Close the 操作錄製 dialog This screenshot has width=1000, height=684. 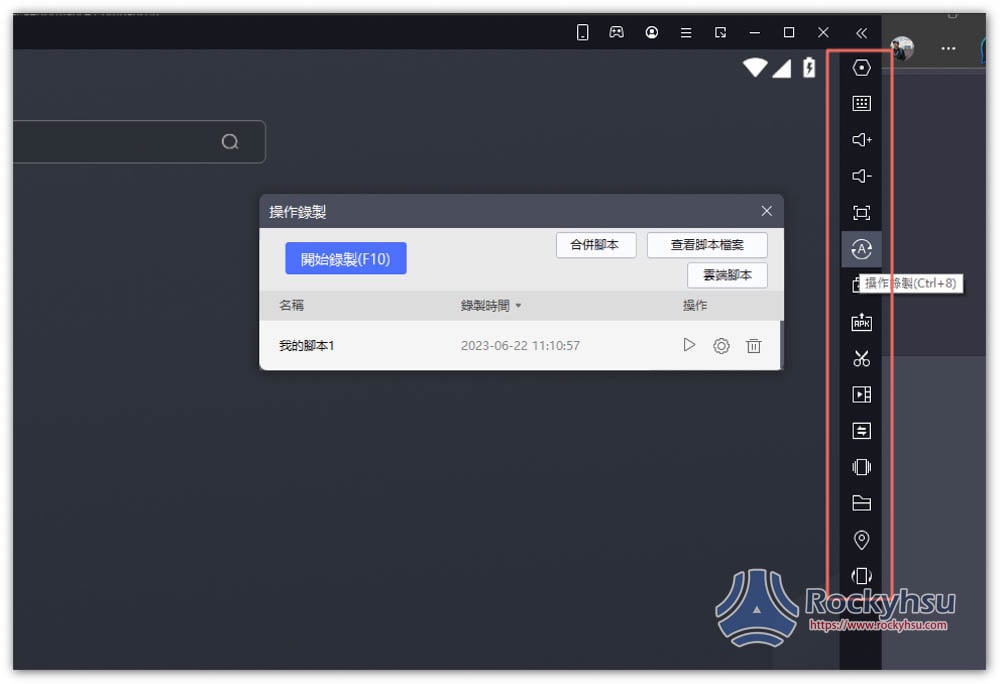click(767, 211)
